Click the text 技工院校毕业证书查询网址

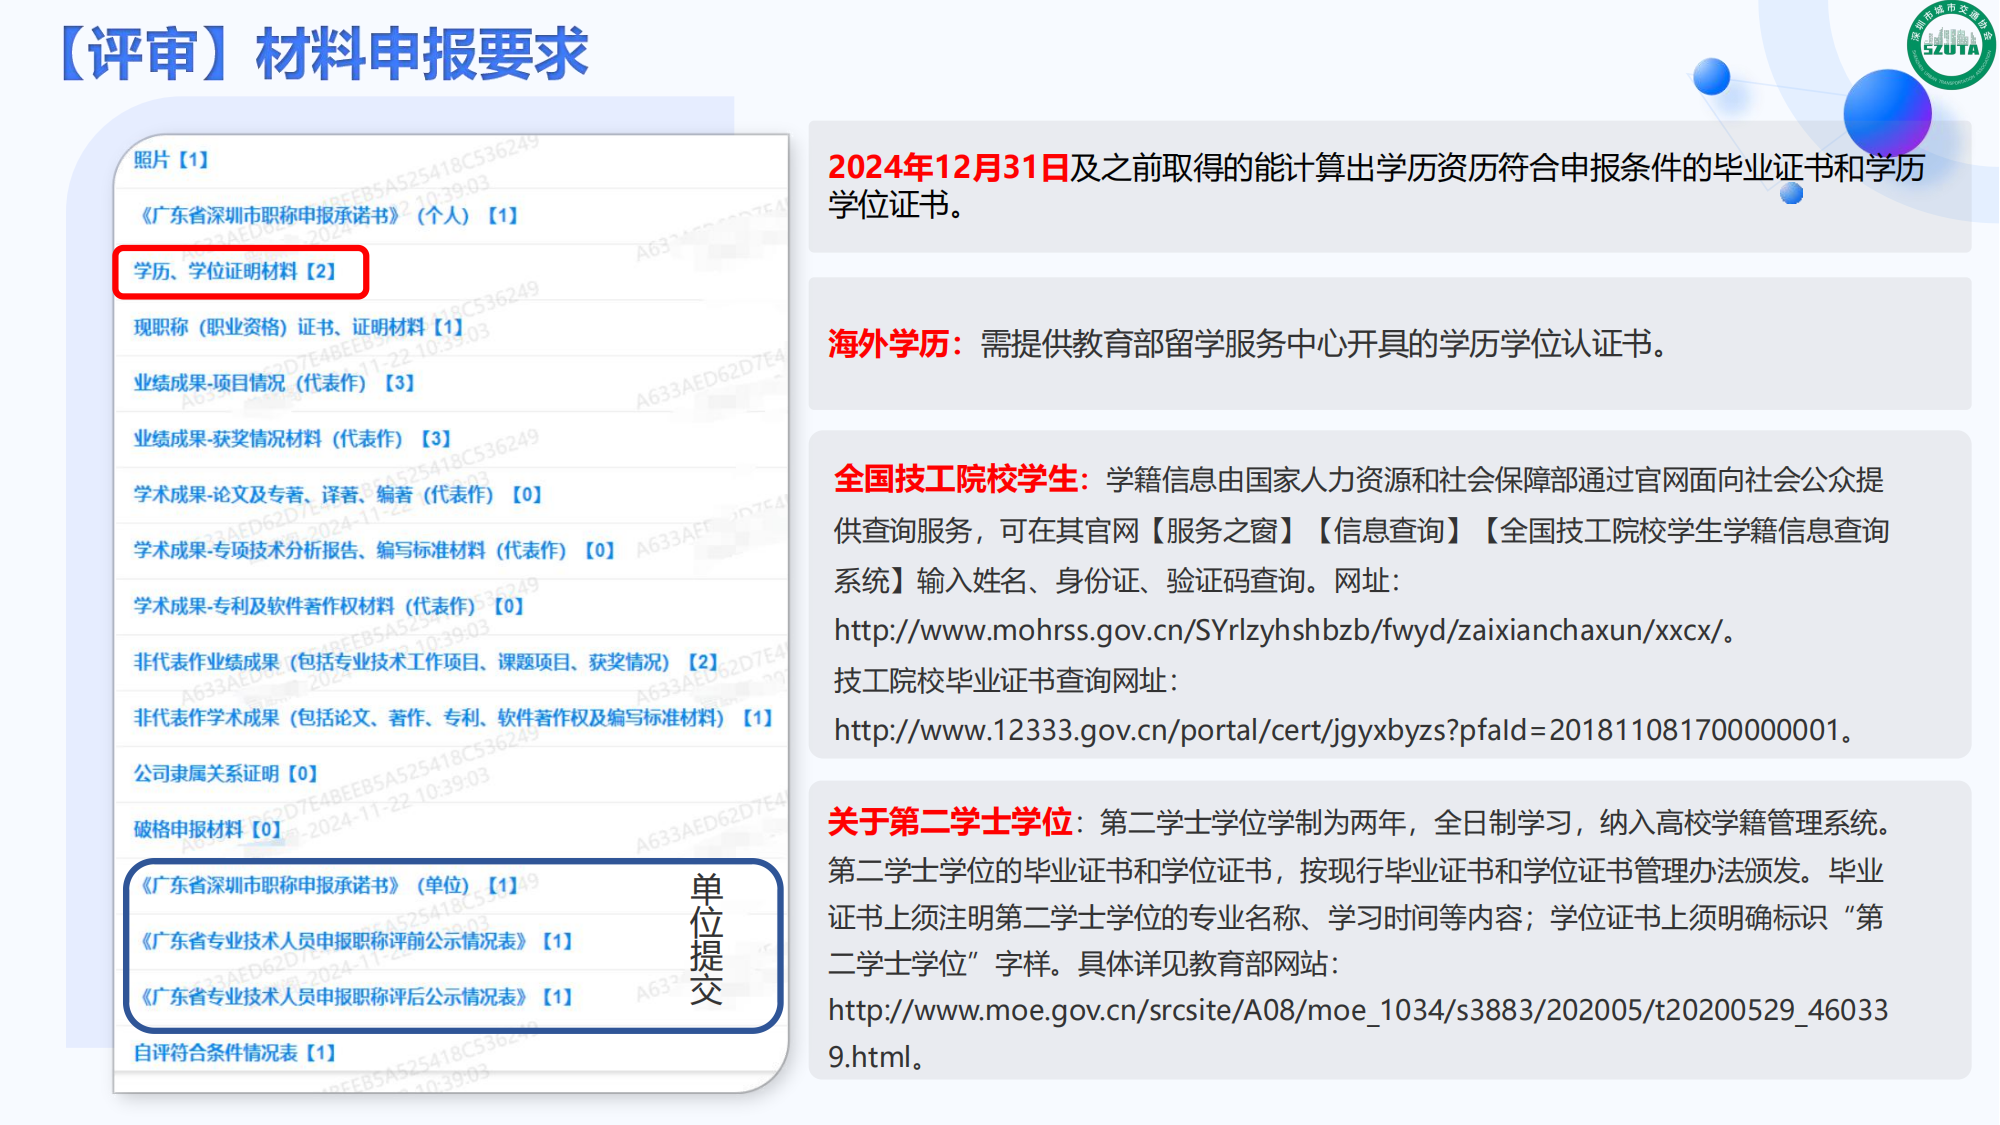point(1000,681)
